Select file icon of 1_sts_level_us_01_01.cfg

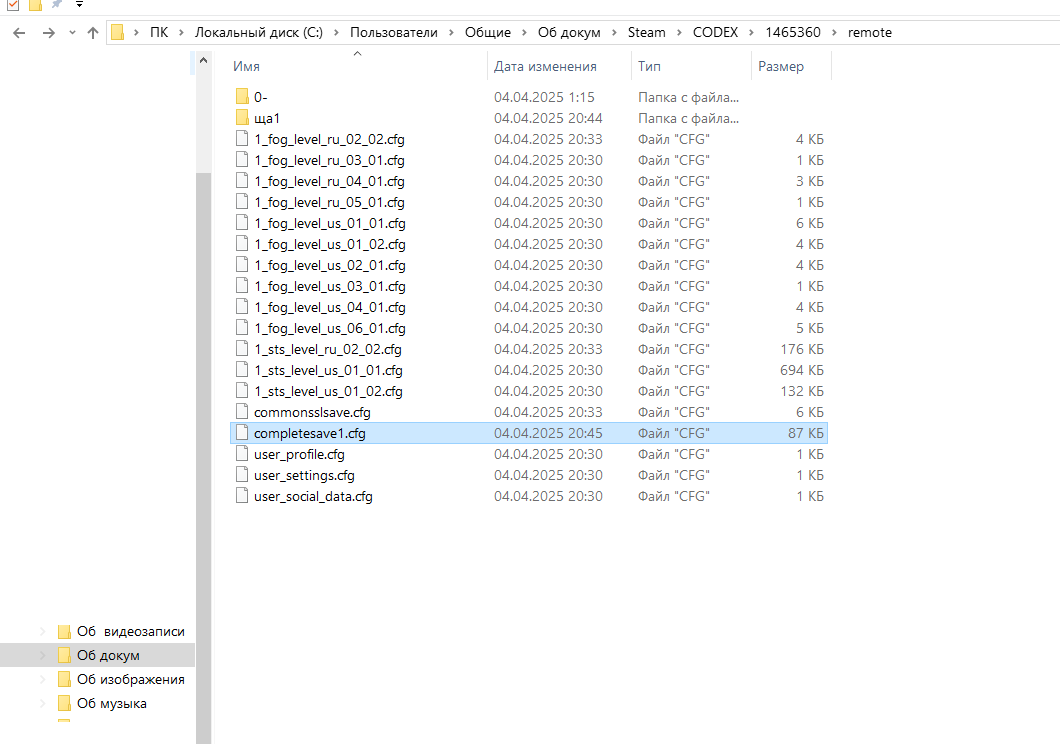click(242, 370)
